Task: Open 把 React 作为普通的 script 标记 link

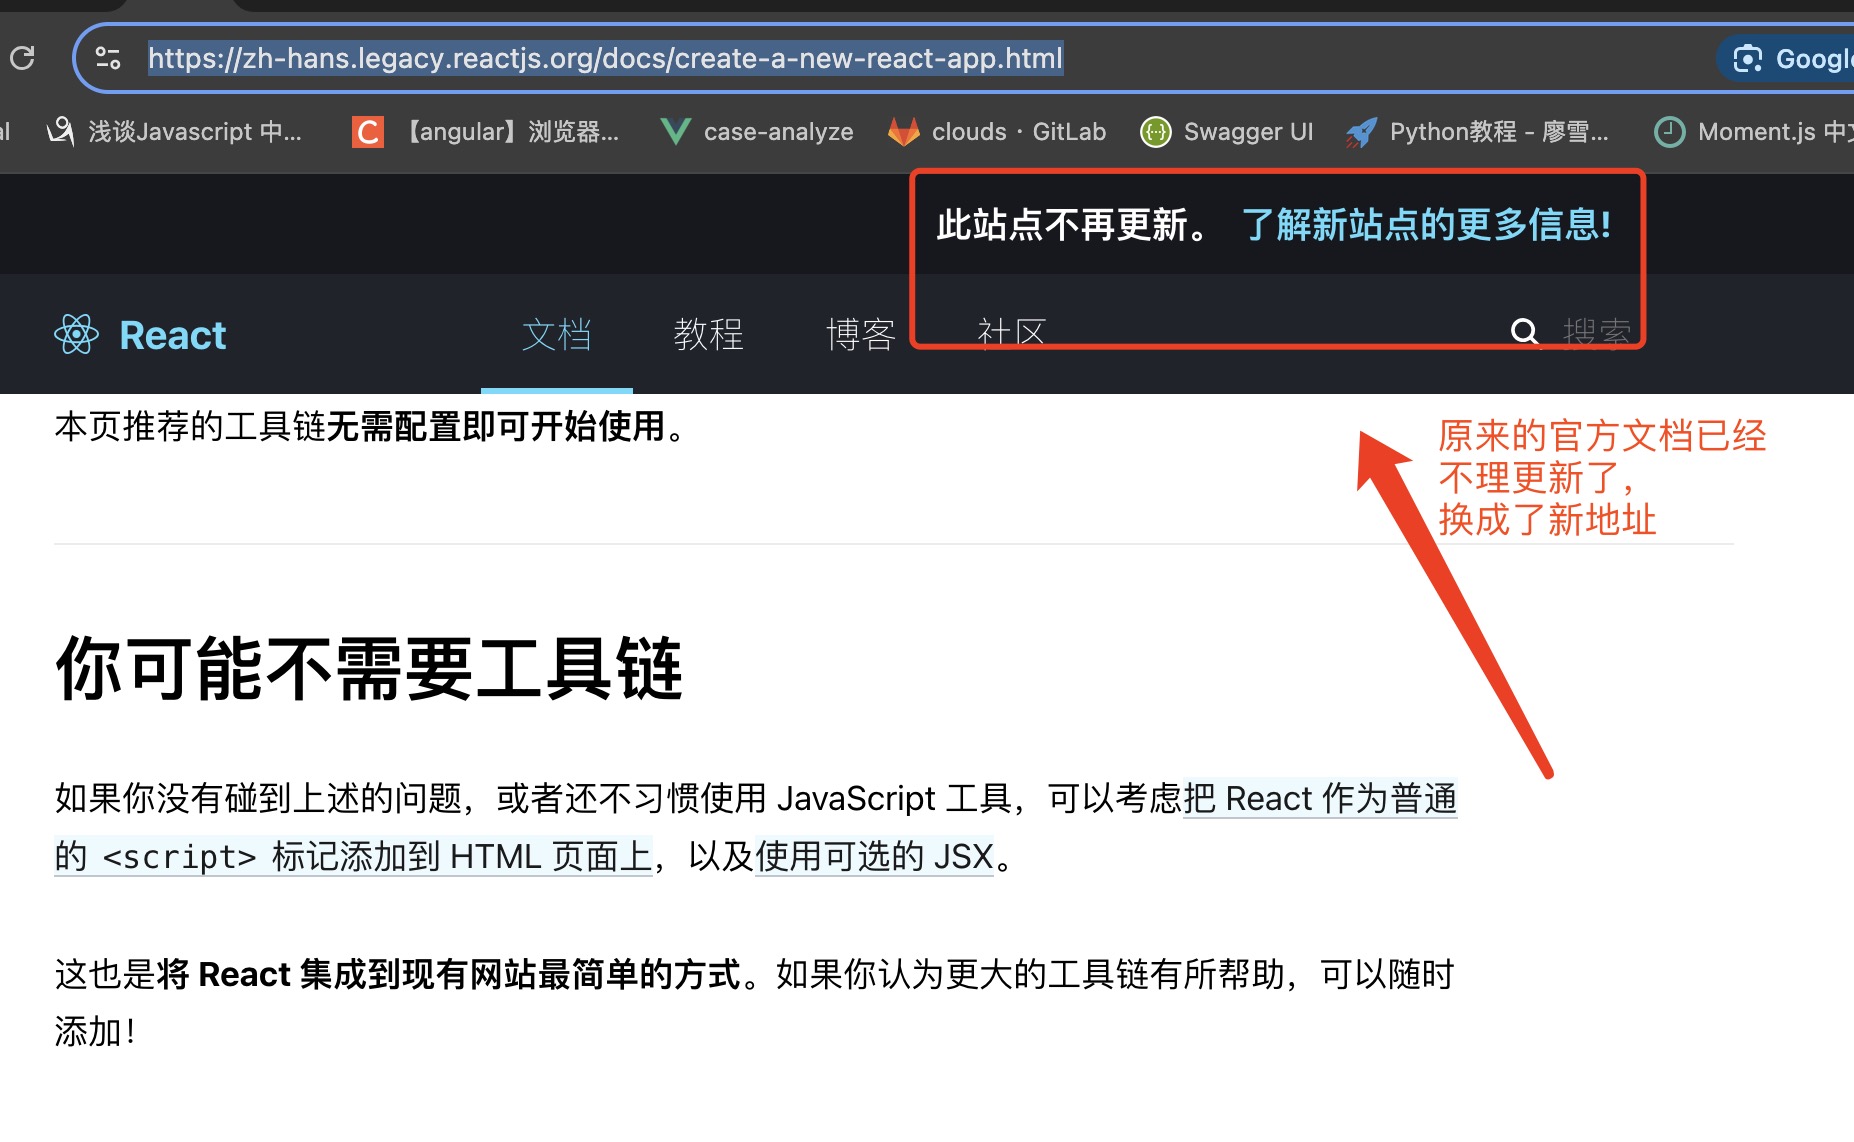Action: pos(756,827)
